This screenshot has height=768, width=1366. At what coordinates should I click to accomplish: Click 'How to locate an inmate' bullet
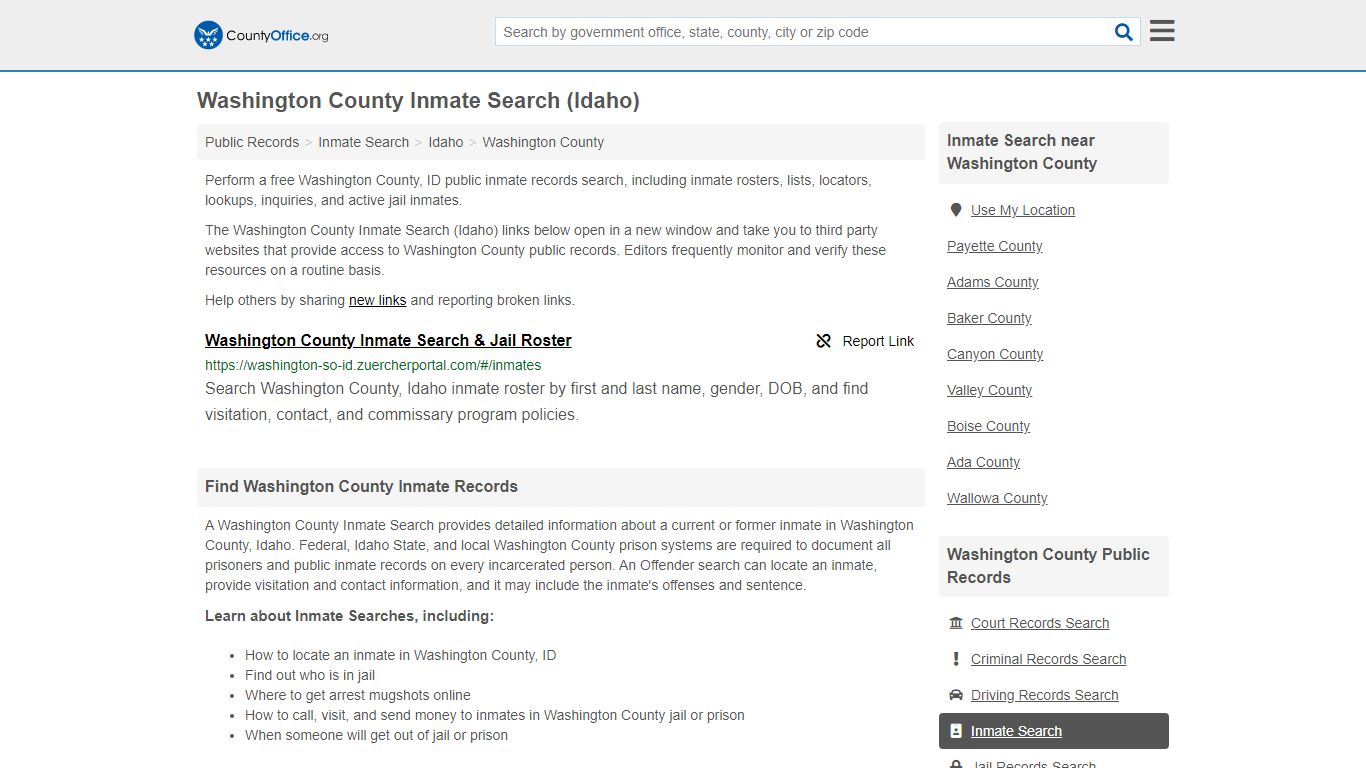400,655
